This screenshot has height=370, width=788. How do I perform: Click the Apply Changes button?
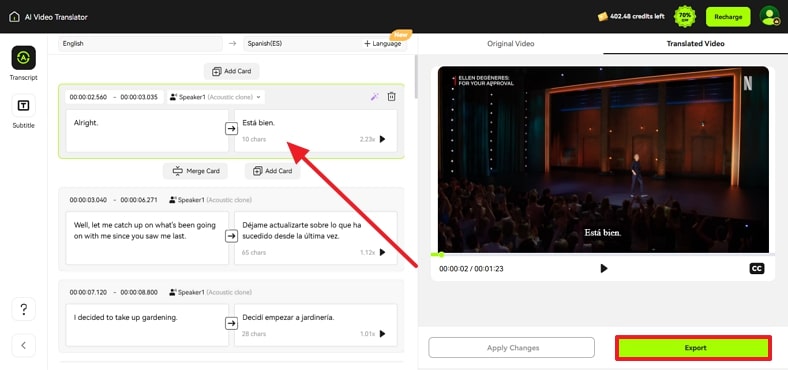512,348
